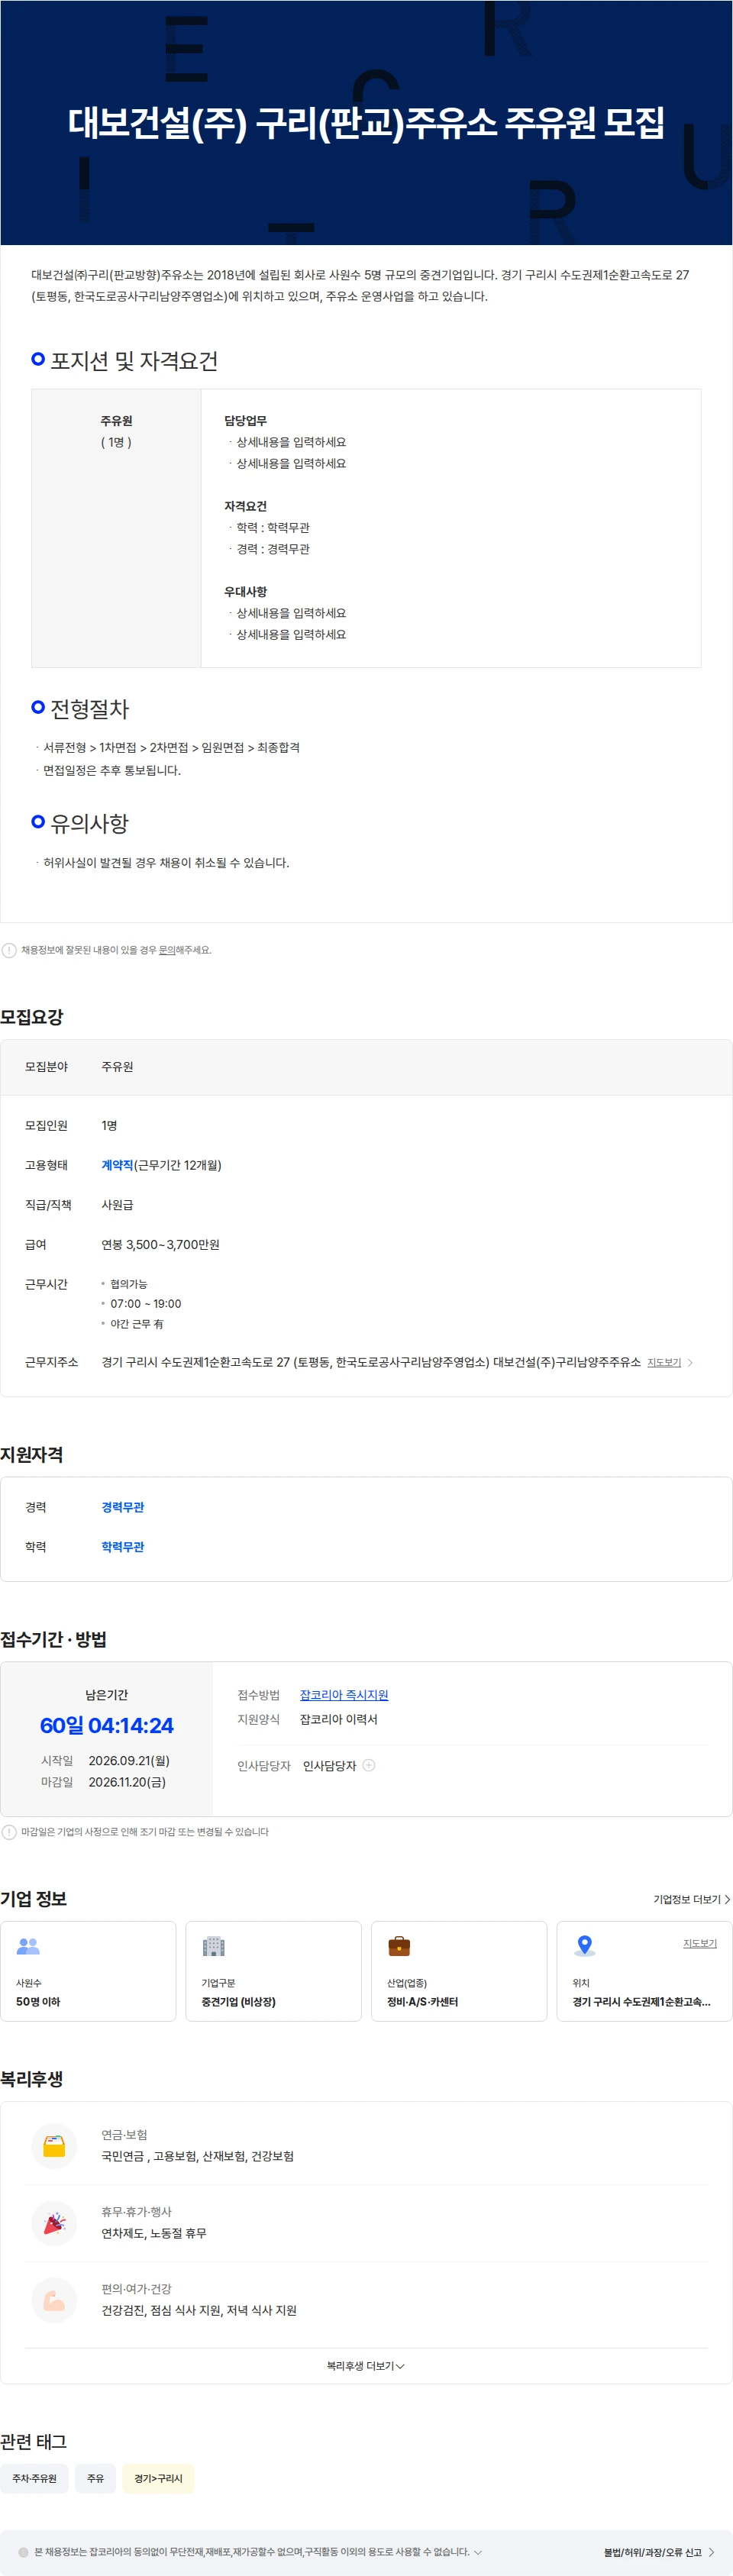Click the 계약직 employment type link
The width and height of the screenshot is (733, 2576).
point(117,1165)
